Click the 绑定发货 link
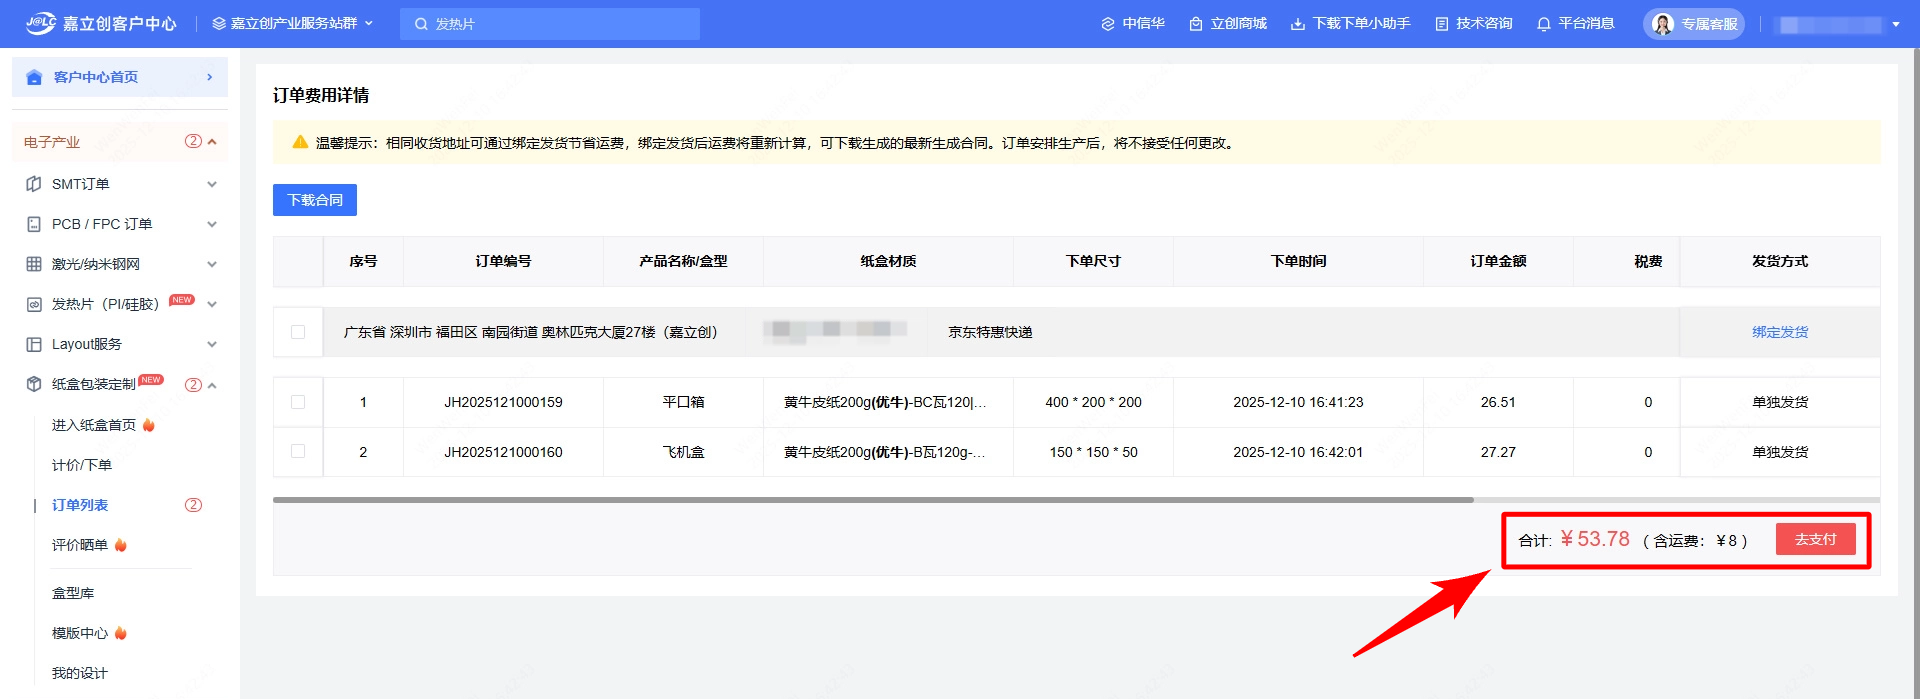This screenshot has width=1920, height=699. coord(1780,332)
